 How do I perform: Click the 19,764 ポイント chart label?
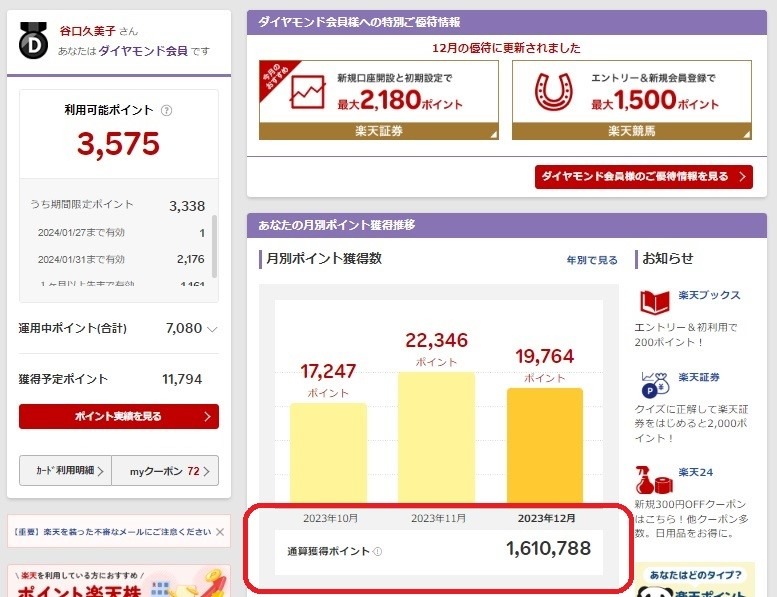click(x=545, y=364)
